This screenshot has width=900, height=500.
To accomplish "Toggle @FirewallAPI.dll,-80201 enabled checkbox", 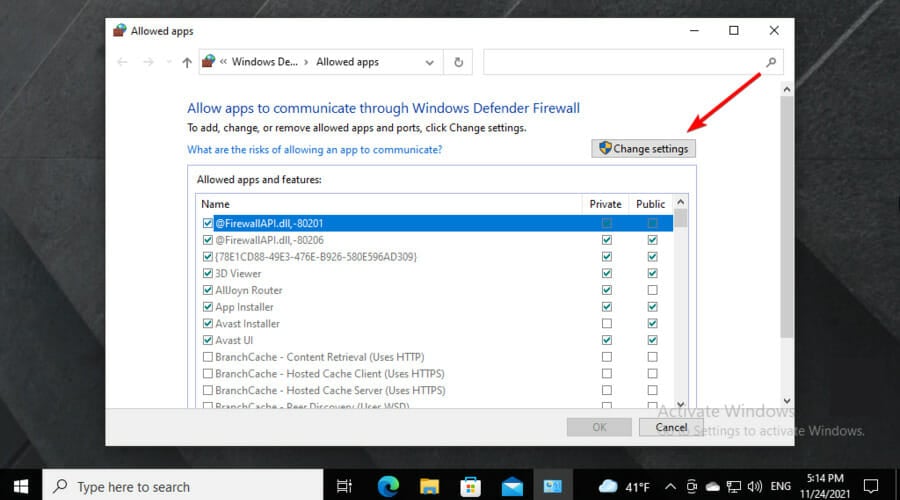I will (208, 223).
